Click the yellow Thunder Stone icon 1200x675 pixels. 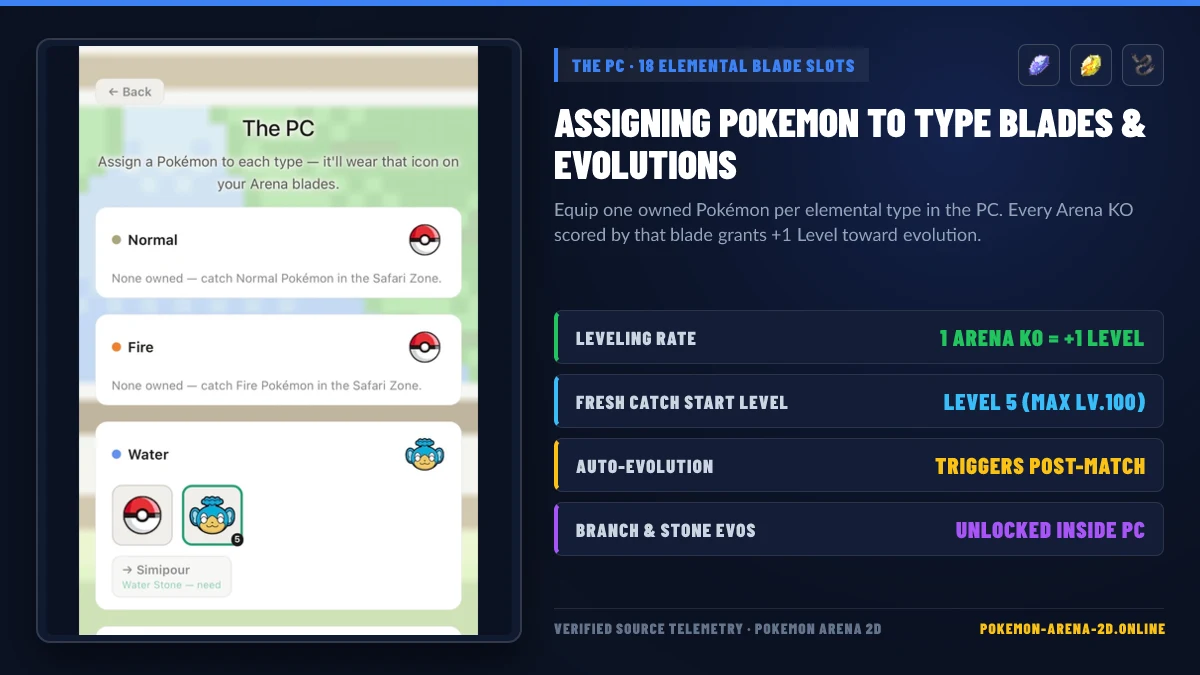pos(1091,65)
